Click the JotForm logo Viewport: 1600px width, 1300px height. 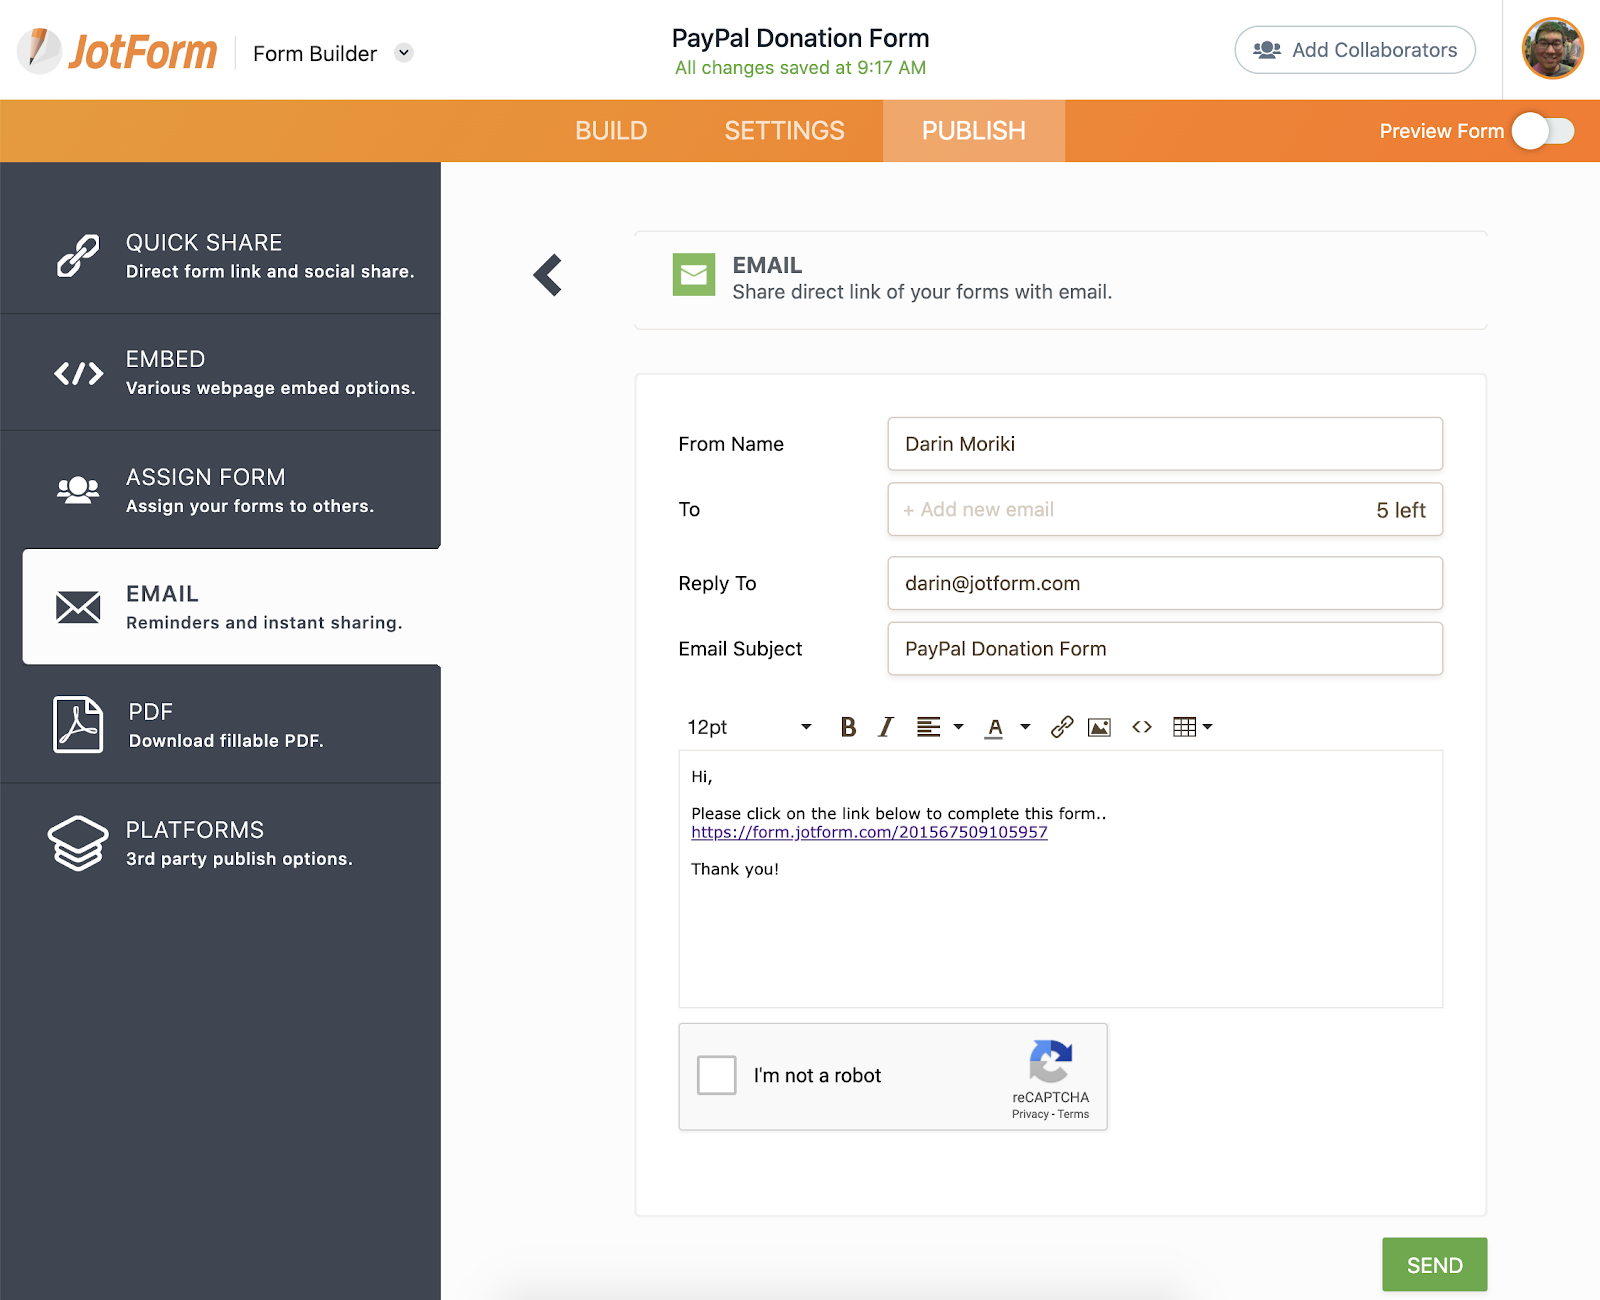118,51
